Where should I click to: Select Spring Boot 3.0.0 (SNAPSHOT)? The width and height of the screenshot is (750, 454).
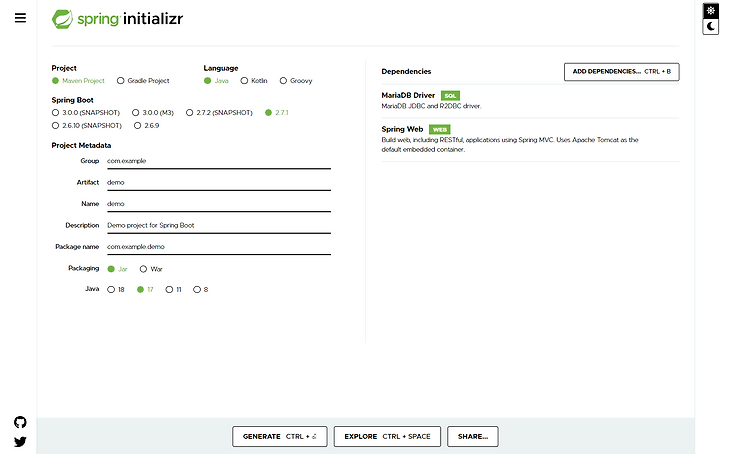tap(86, 113)
